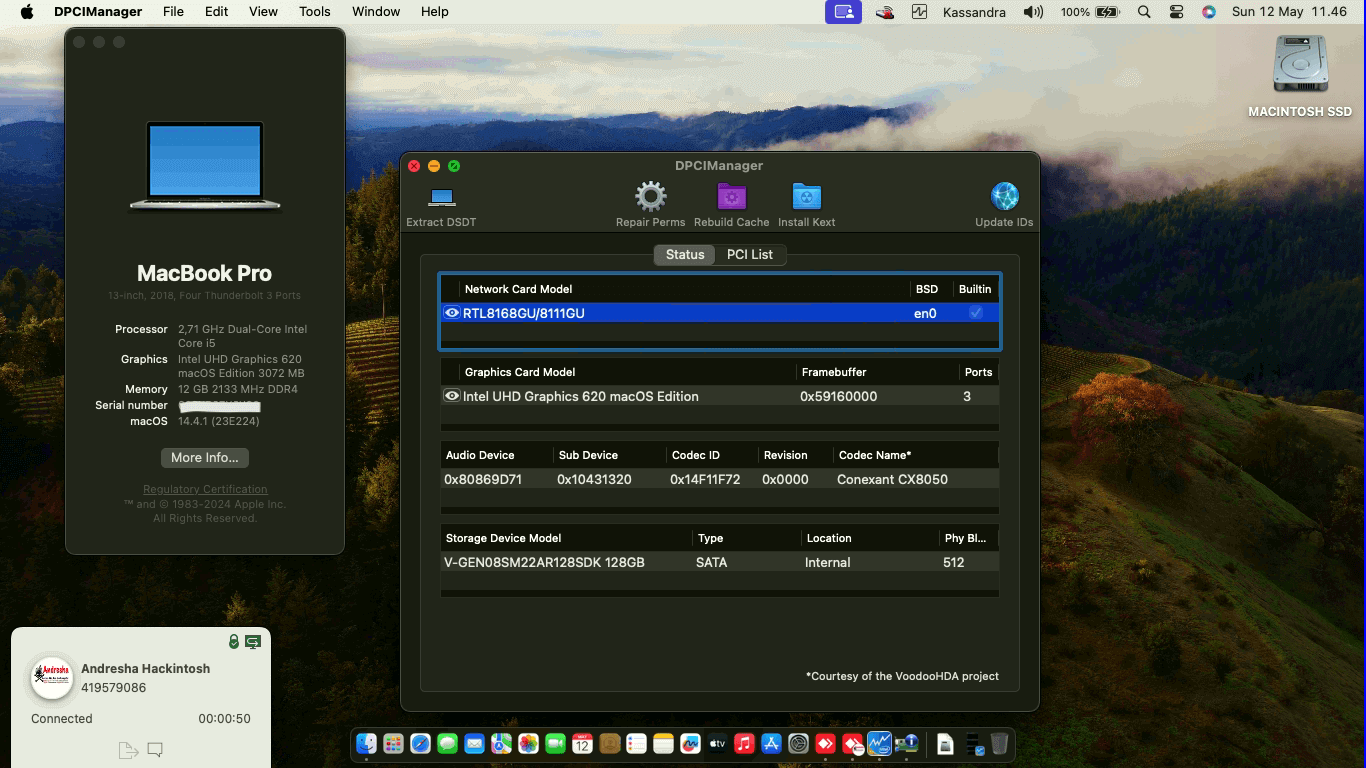Click the Intel UHD Graphics 620 macOS Edition row

coord(719,396)
